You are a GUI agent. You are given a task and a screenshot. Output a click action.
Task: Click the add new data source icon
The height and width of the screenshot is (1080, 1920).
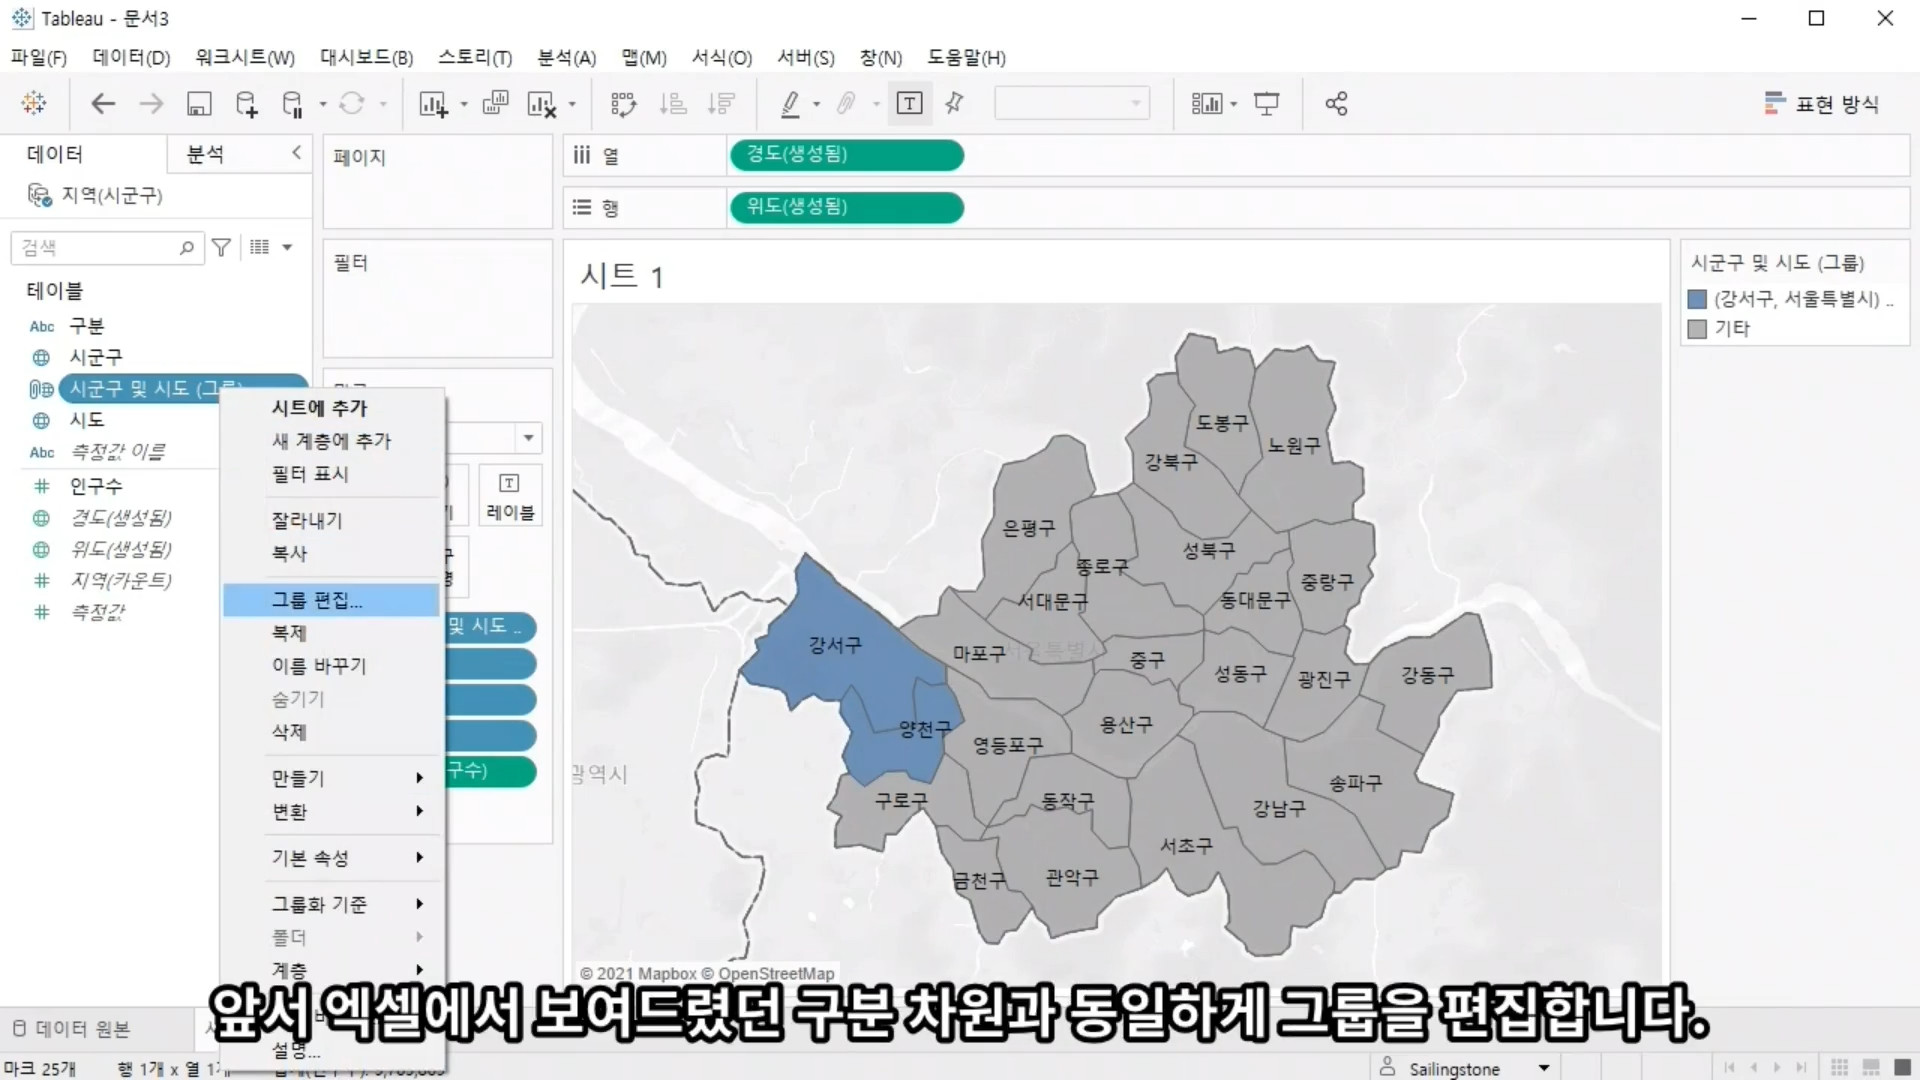pyautogui.click(x=246, y=104)
